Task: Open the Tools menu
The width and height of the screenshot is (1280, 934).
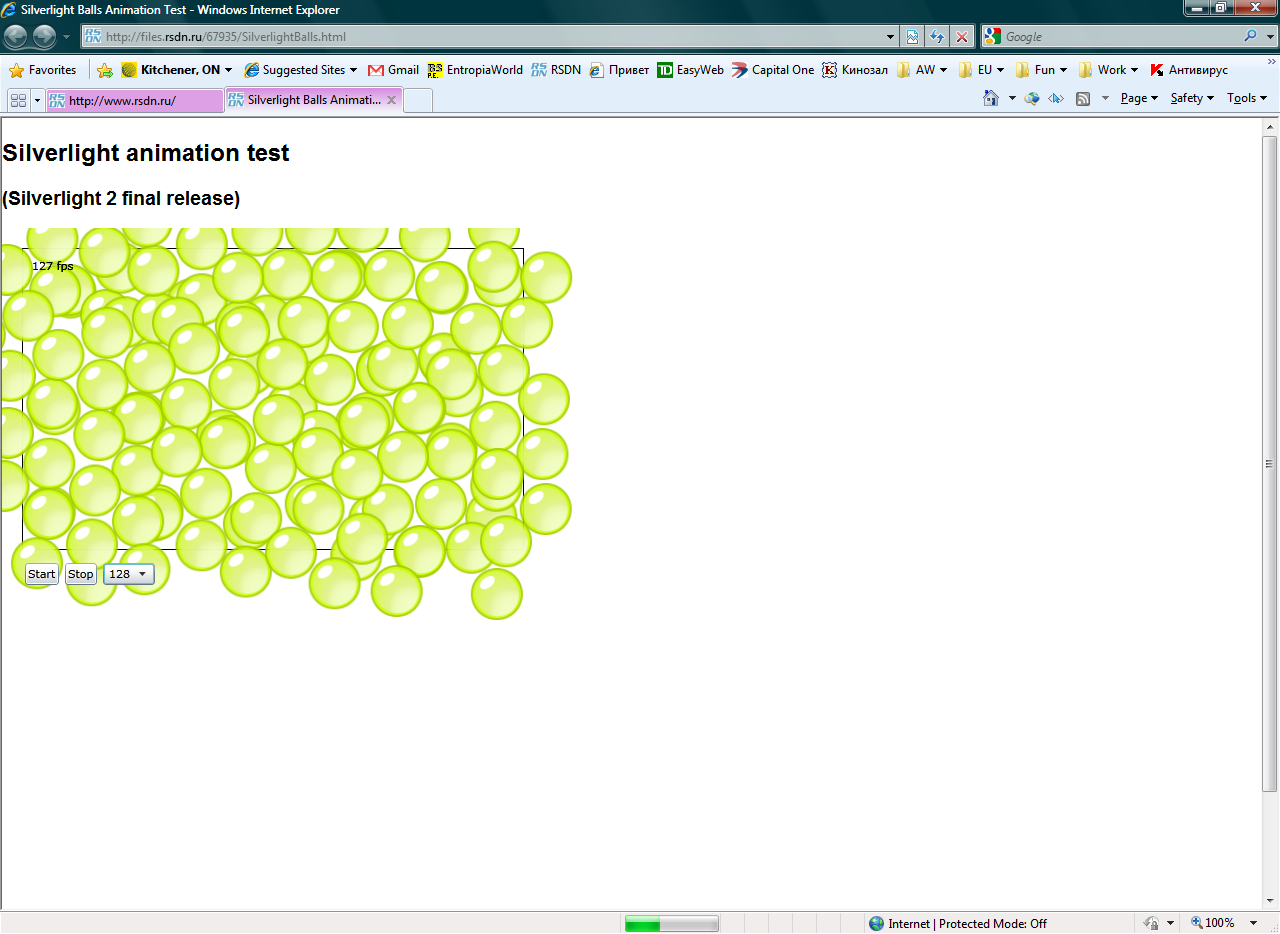Action: 1246,98
